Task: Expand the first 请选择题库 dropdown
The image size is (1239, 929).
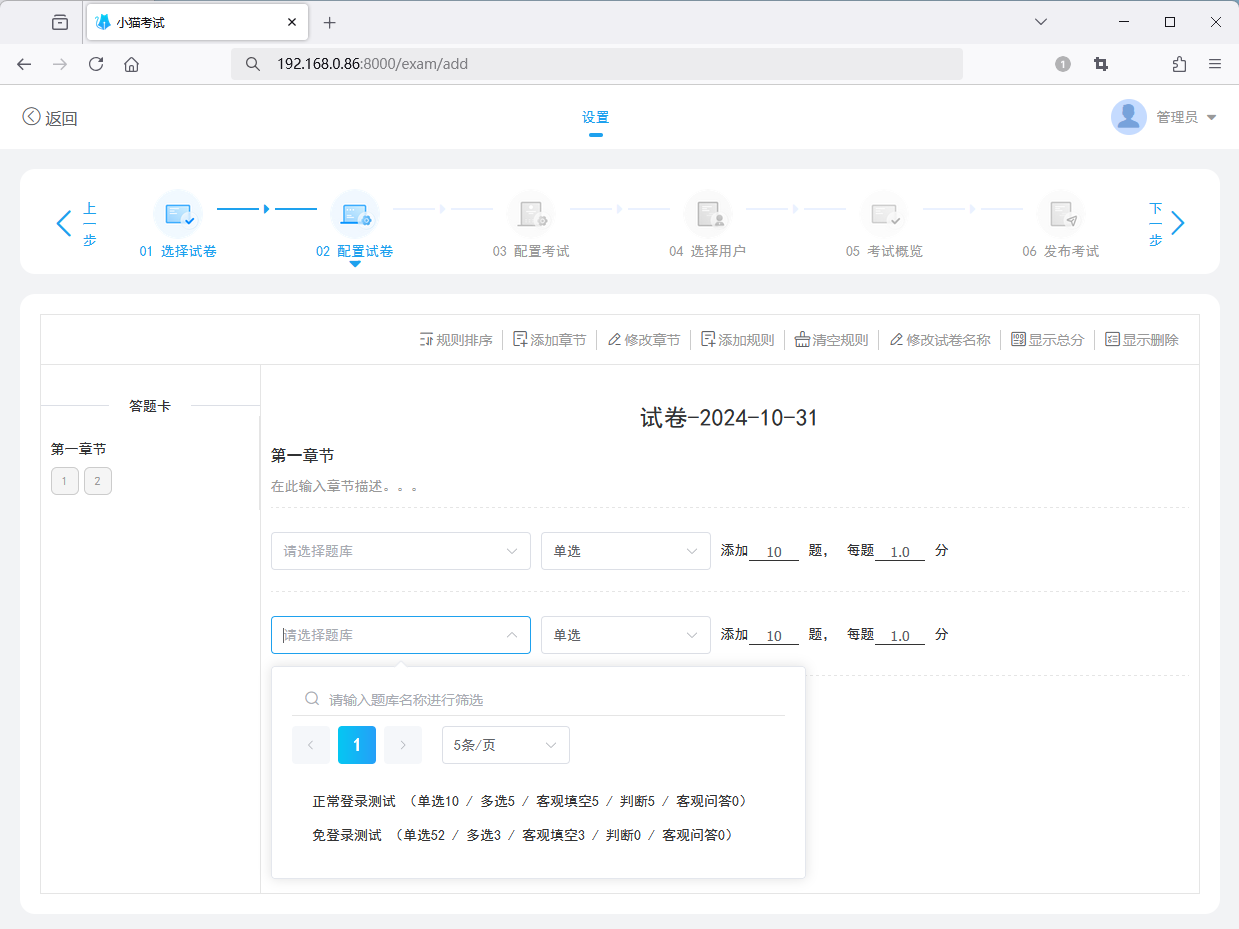Action: click(400, 551)
